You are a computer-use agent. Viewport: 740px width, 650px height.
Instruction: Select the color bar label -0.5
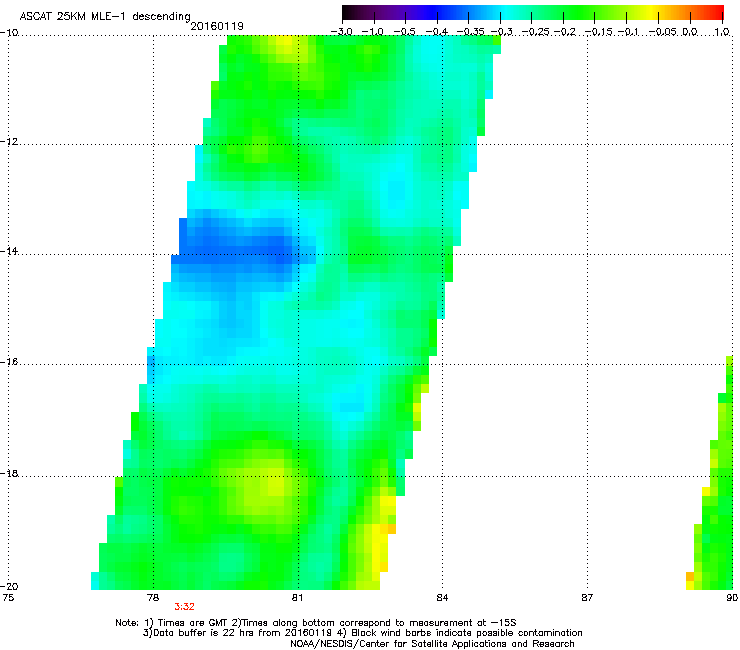point(404,32)
